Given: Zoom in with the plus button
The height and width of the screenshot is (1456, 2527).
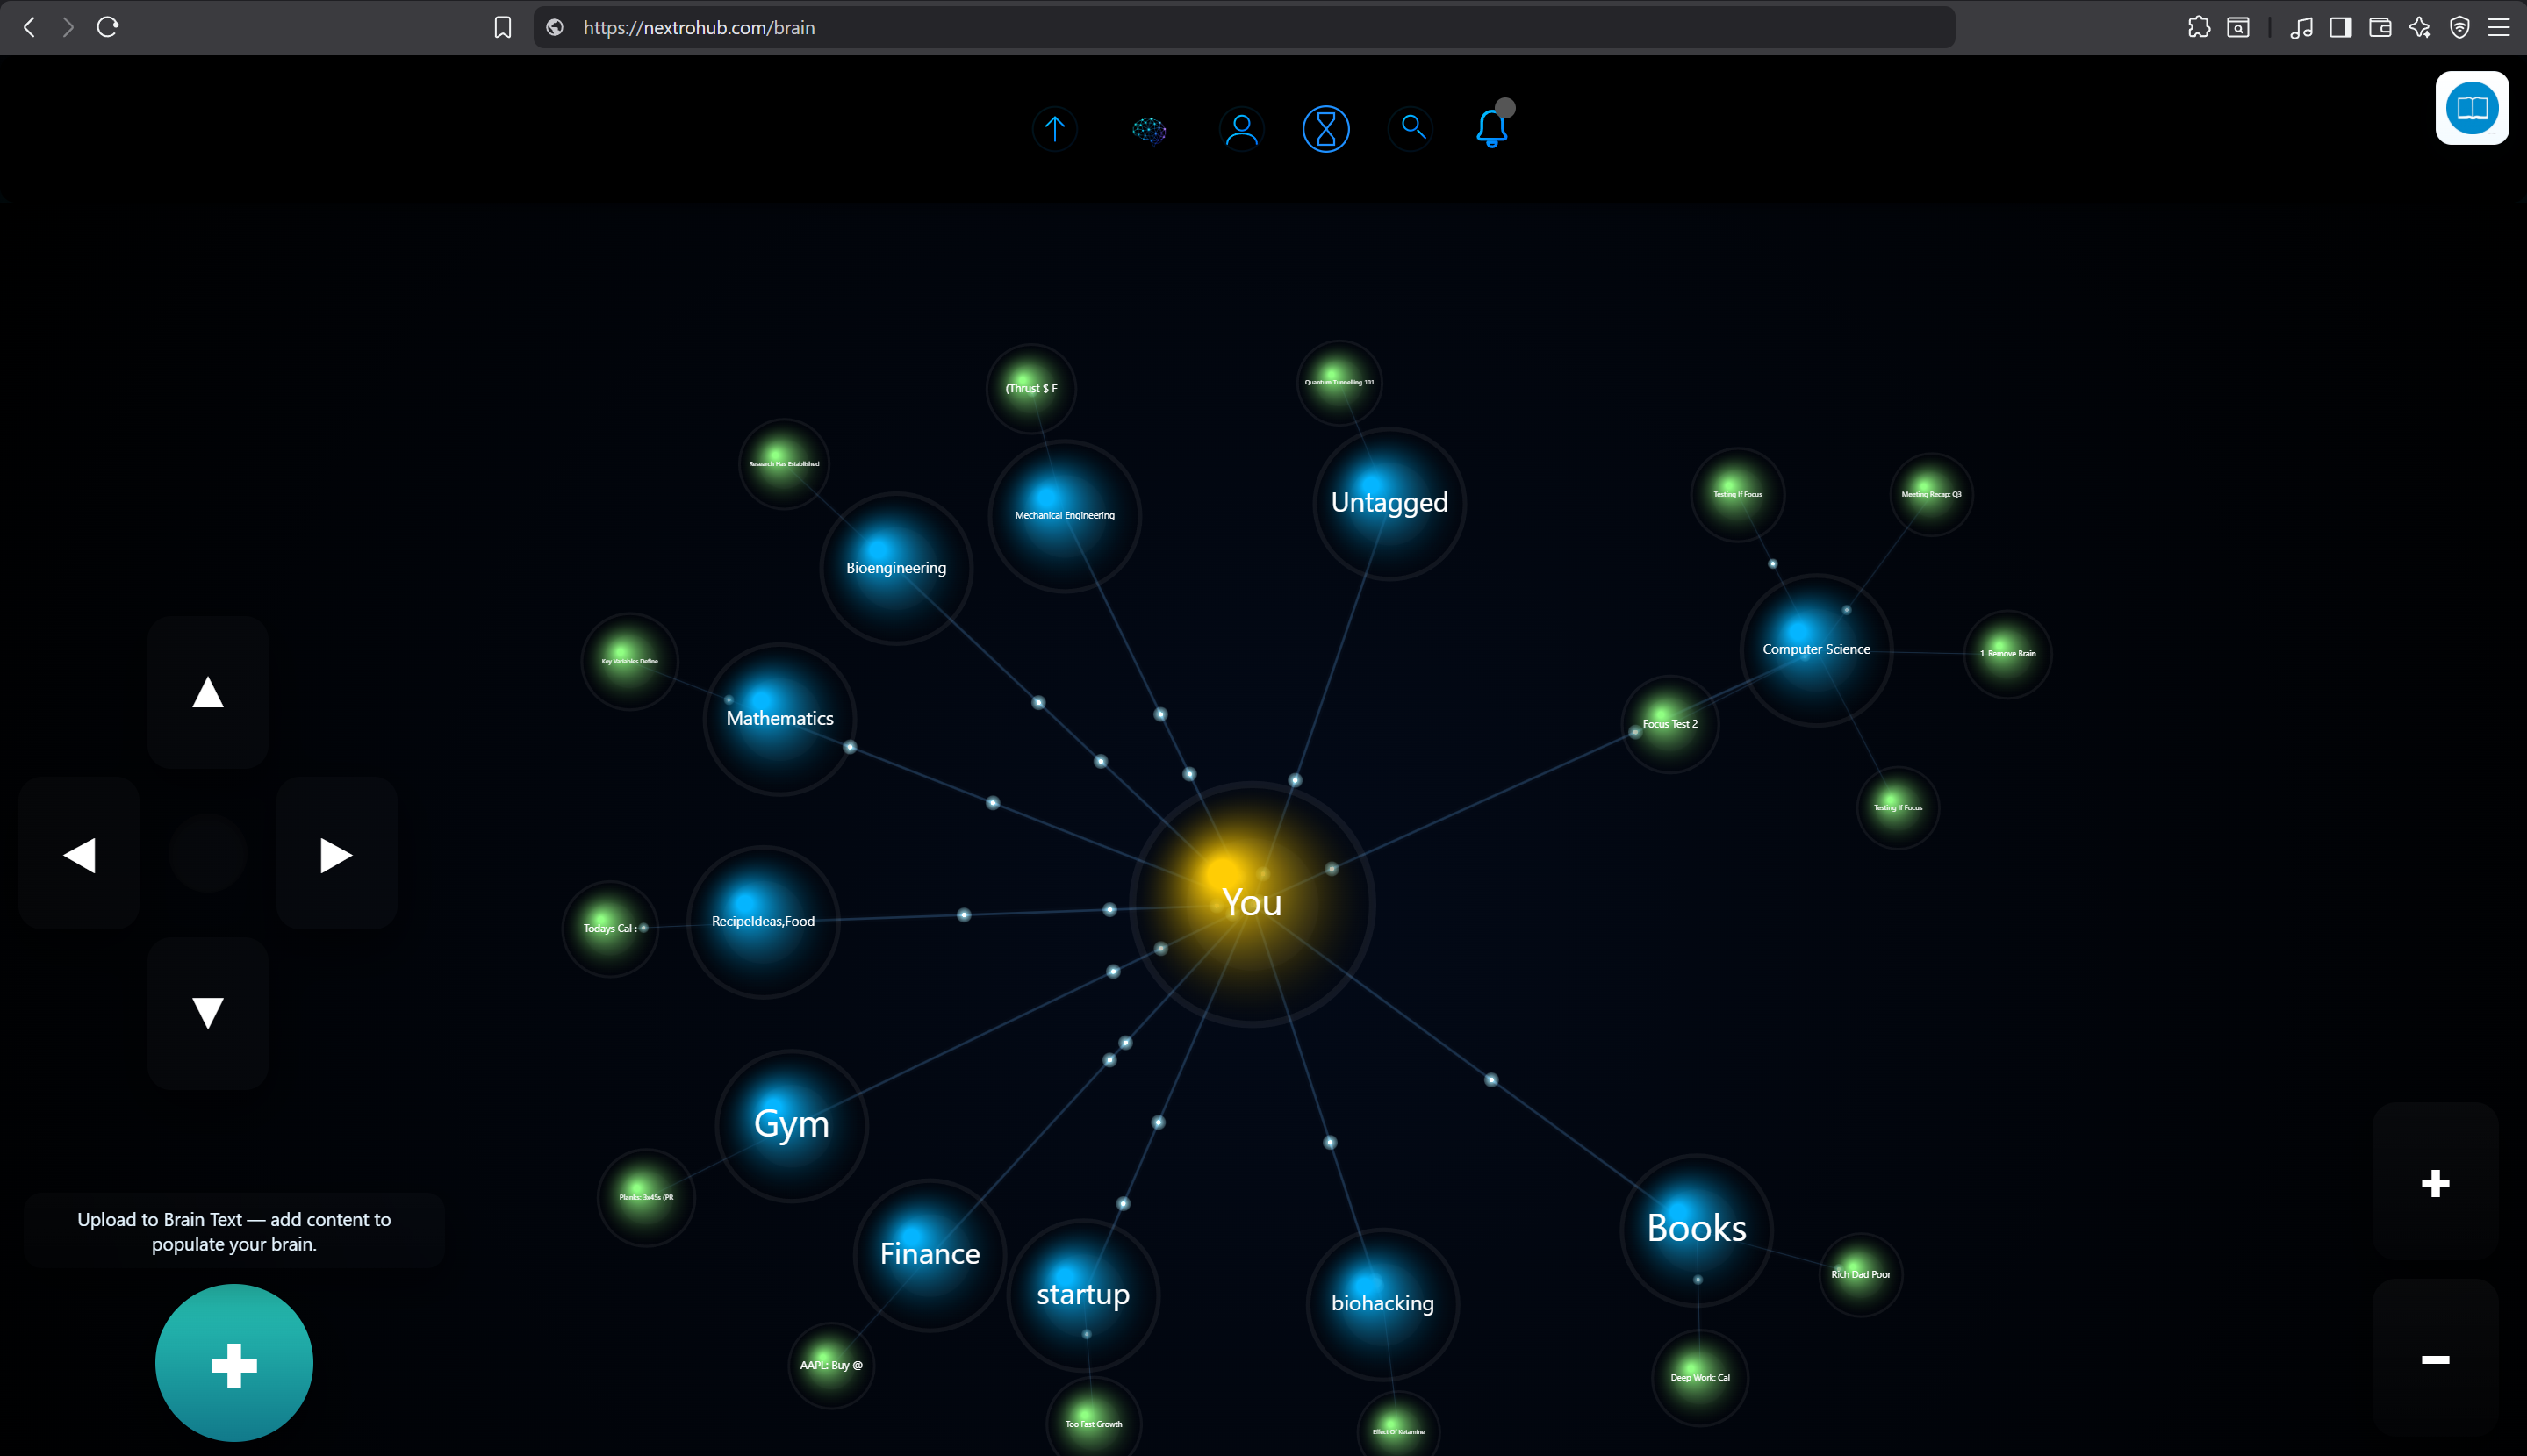Looking at the screenshot, I should [2435, 1183].
